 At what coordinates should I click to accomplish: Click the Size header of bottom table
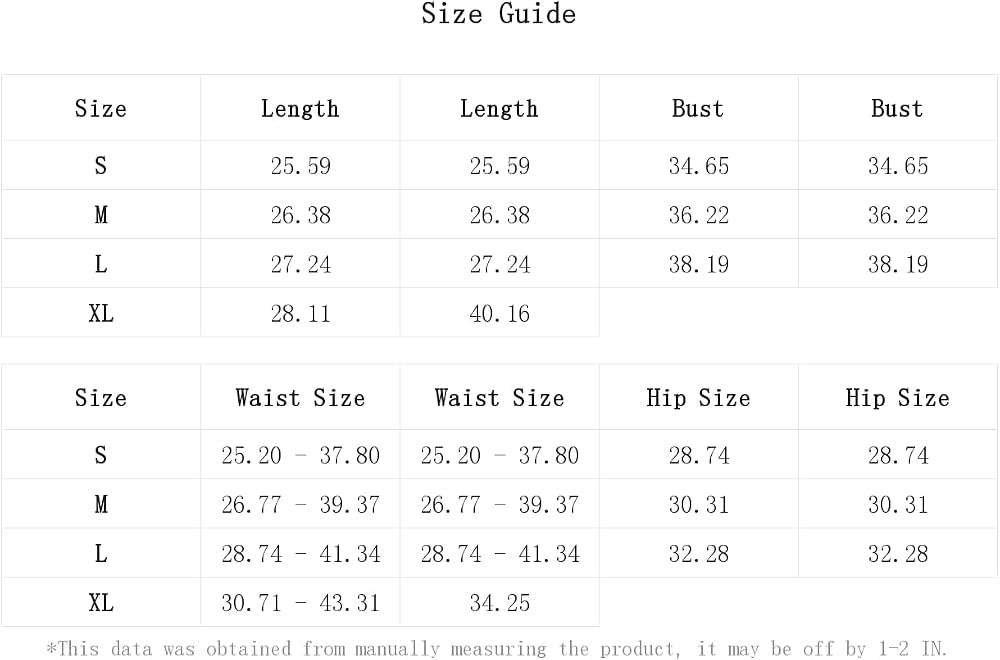pos(101,398)
